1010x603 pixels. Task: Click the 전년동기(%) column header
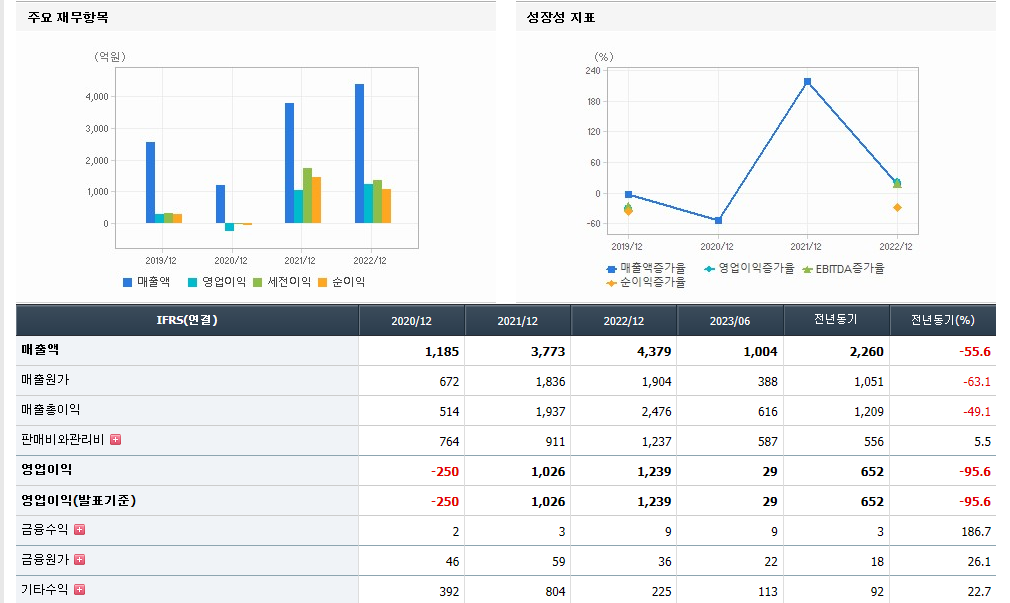(x=942, y=320)
